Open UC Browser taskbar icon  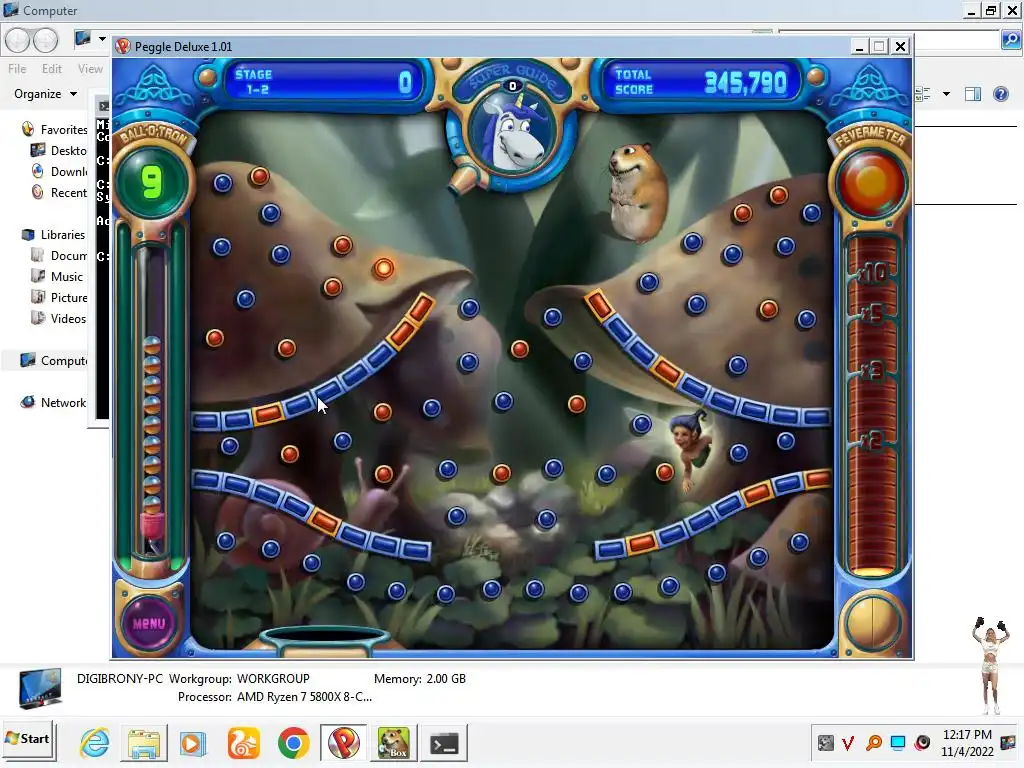tap(244, 744)
